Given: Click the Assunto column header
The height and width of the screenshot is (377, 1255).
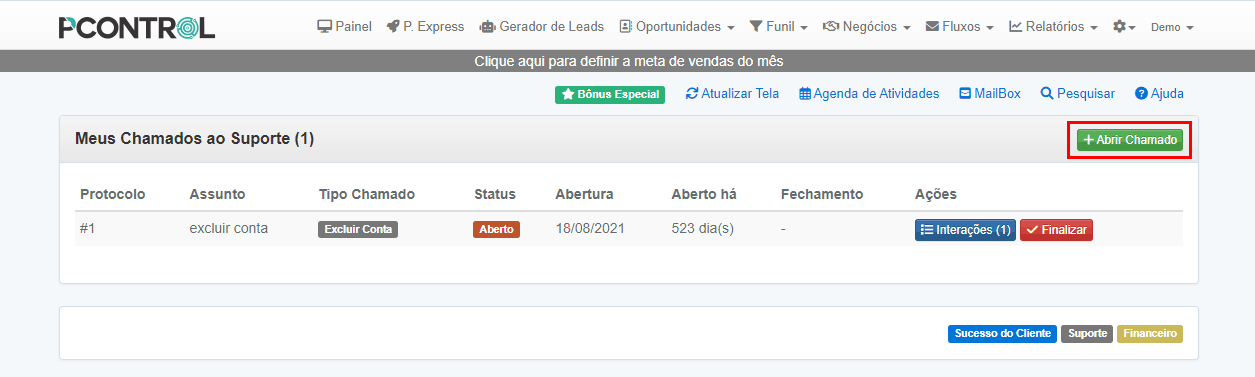Looking at the screenshot, I should click(x=217, y=194).
